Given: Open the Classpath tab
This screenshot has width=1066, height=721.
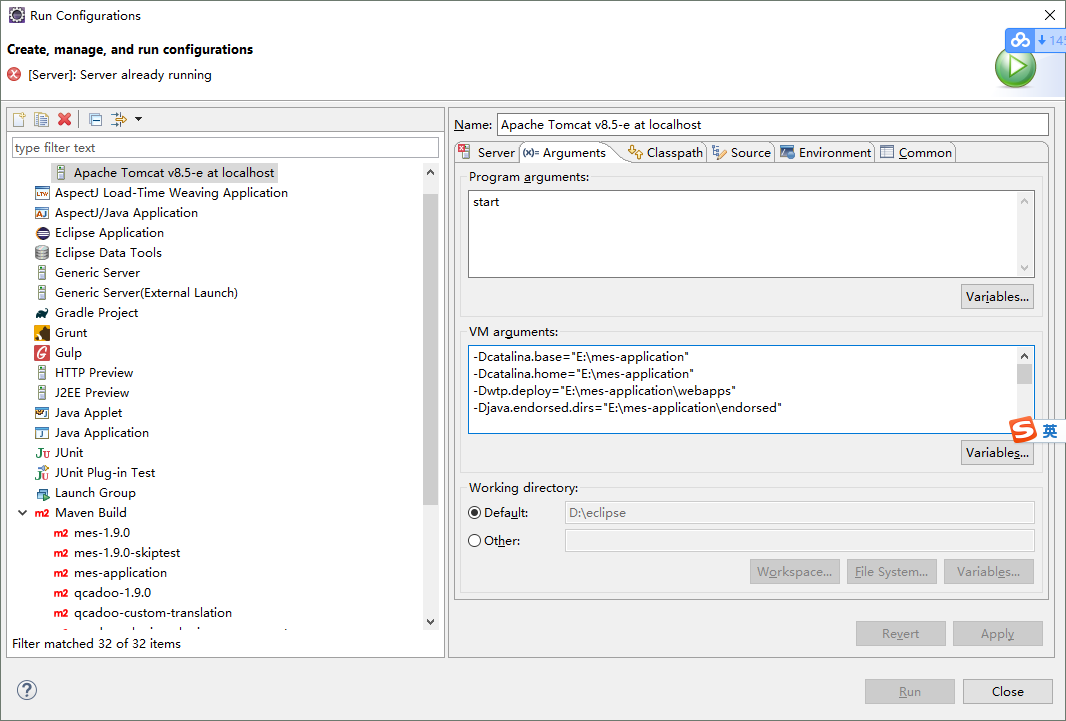Looking at the screenshot, I should point(666,152).
